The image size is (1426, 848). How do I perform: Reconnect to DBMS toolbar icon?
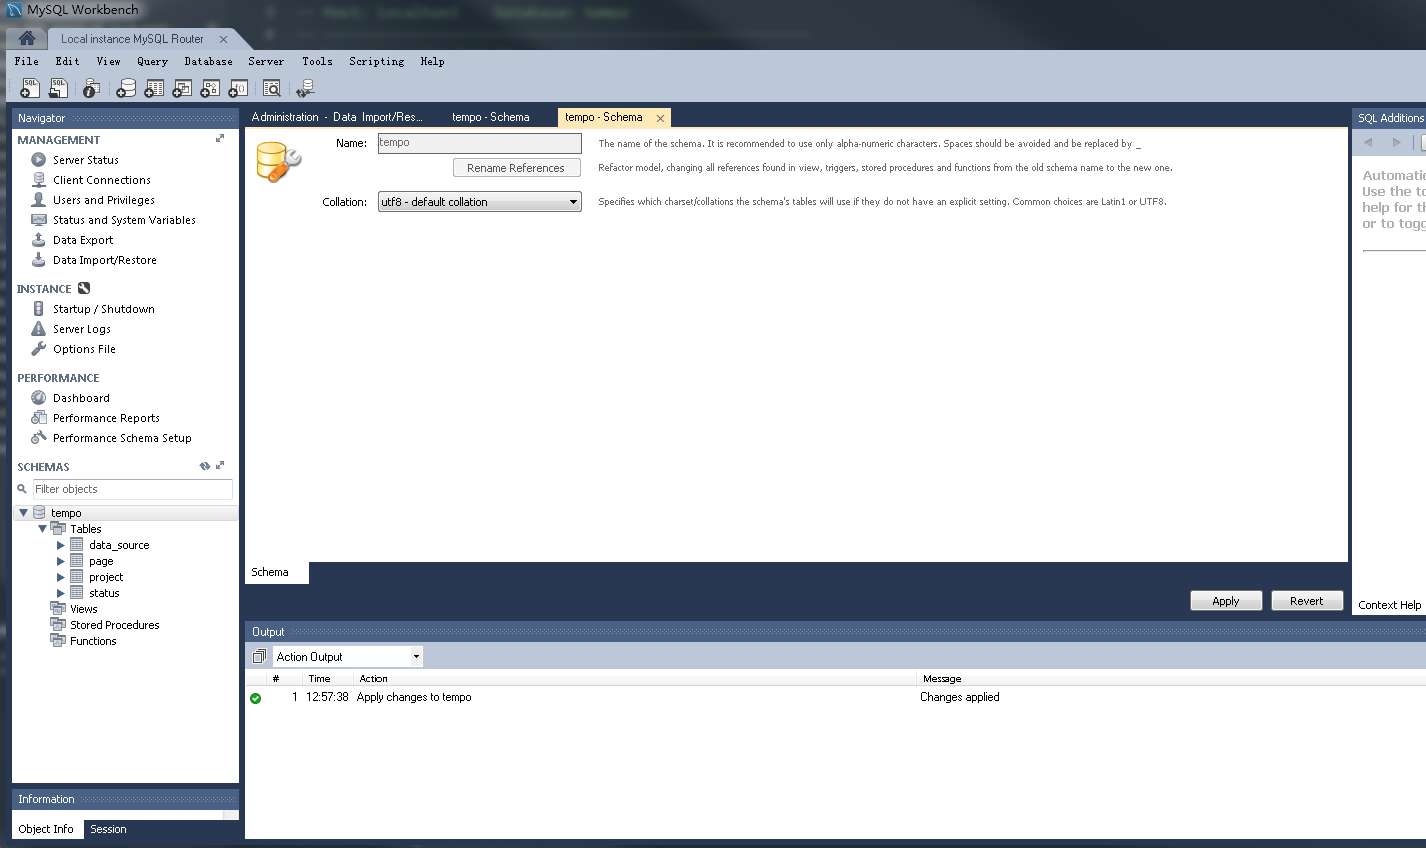point(306,89)
